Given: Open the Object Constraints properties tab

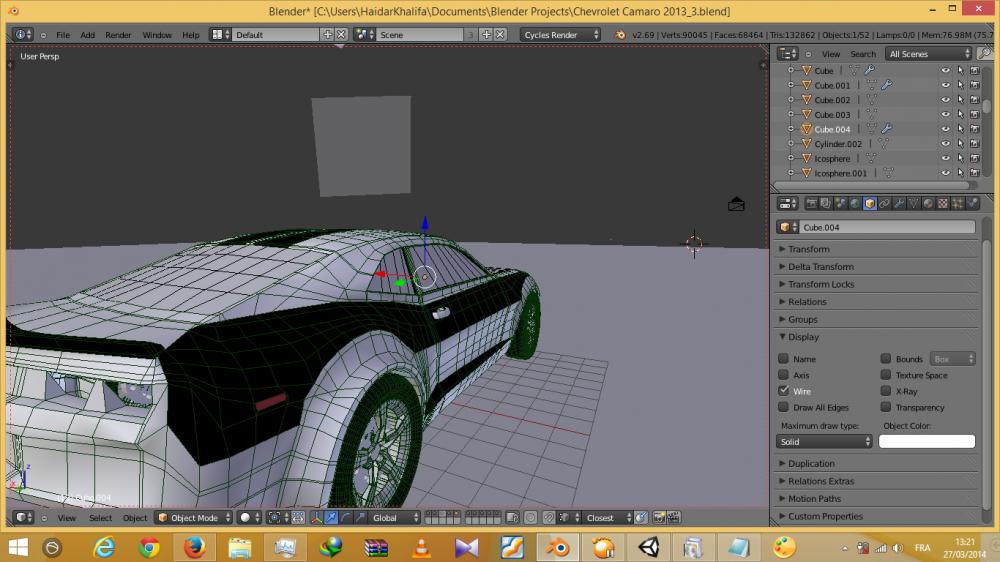Looking at the screenshot, I should (885, 203).
